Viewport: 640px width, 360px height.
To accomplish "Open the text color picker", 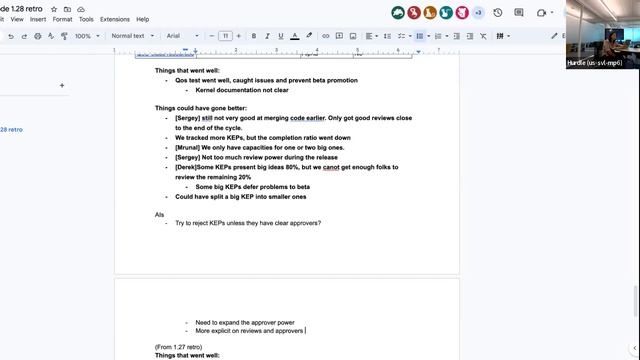I will [295, 36].
